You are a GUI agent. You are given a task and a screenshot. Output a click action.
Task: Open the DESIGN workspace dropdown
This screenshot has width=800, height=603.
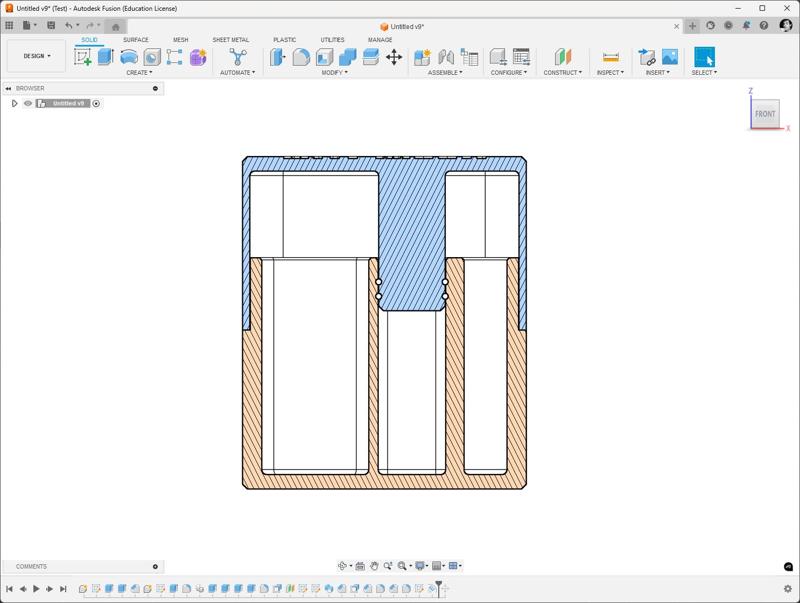pyautogui.click(x=37, y=56)
